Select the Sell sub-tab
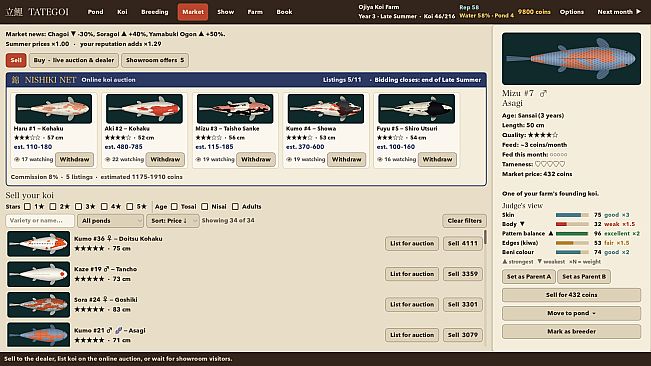Screen dimensions: 651x366 coord(16,60)
